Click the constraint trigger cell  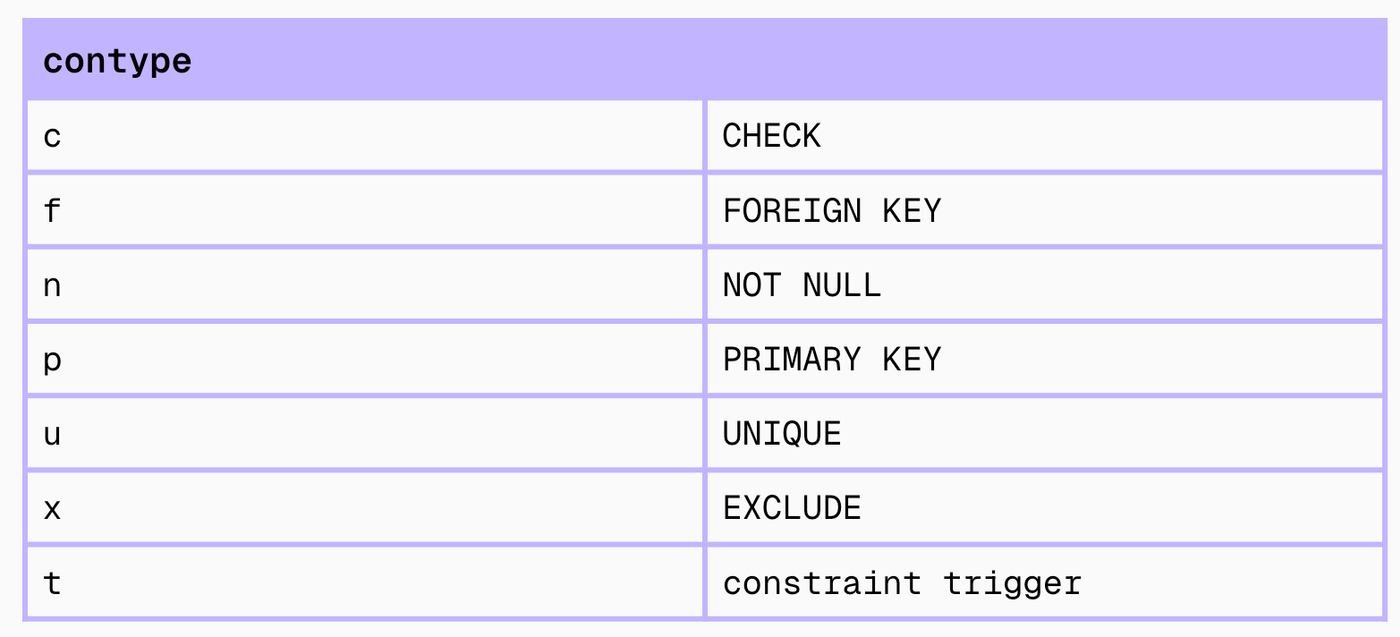[x=901, y=582]
